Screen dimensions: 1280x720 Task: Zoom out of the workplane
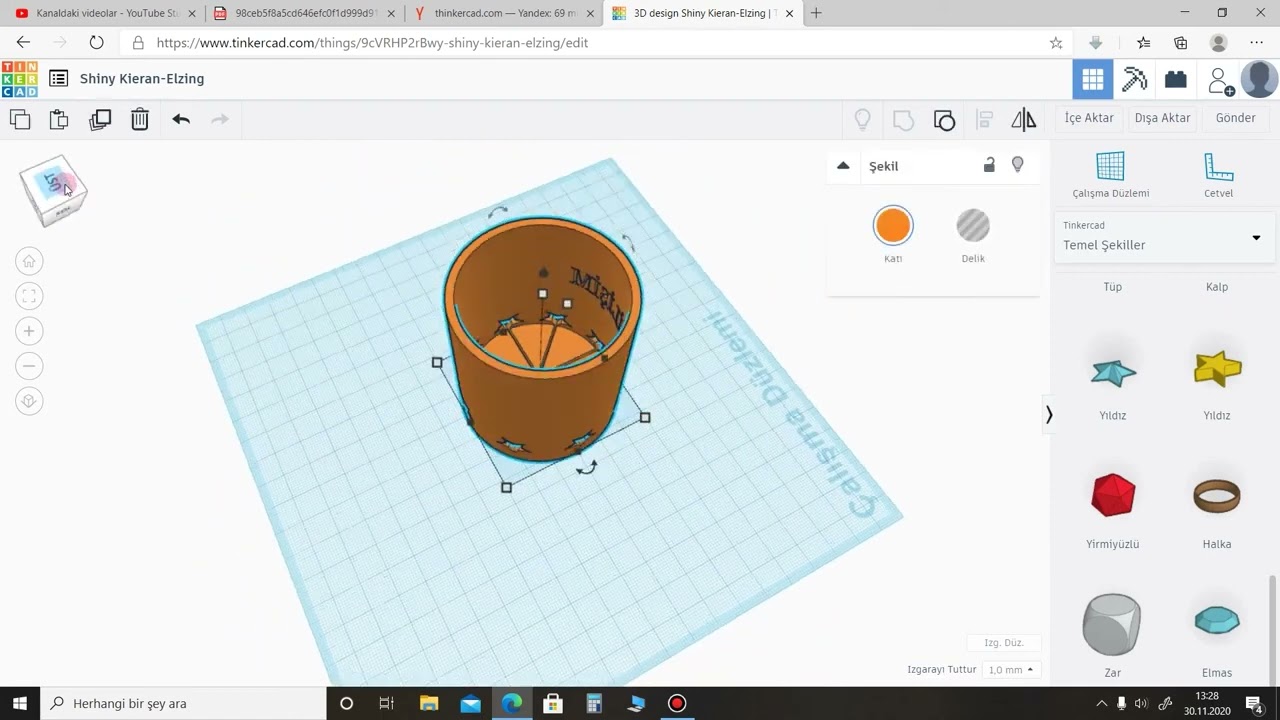click(x=29, y=366)
